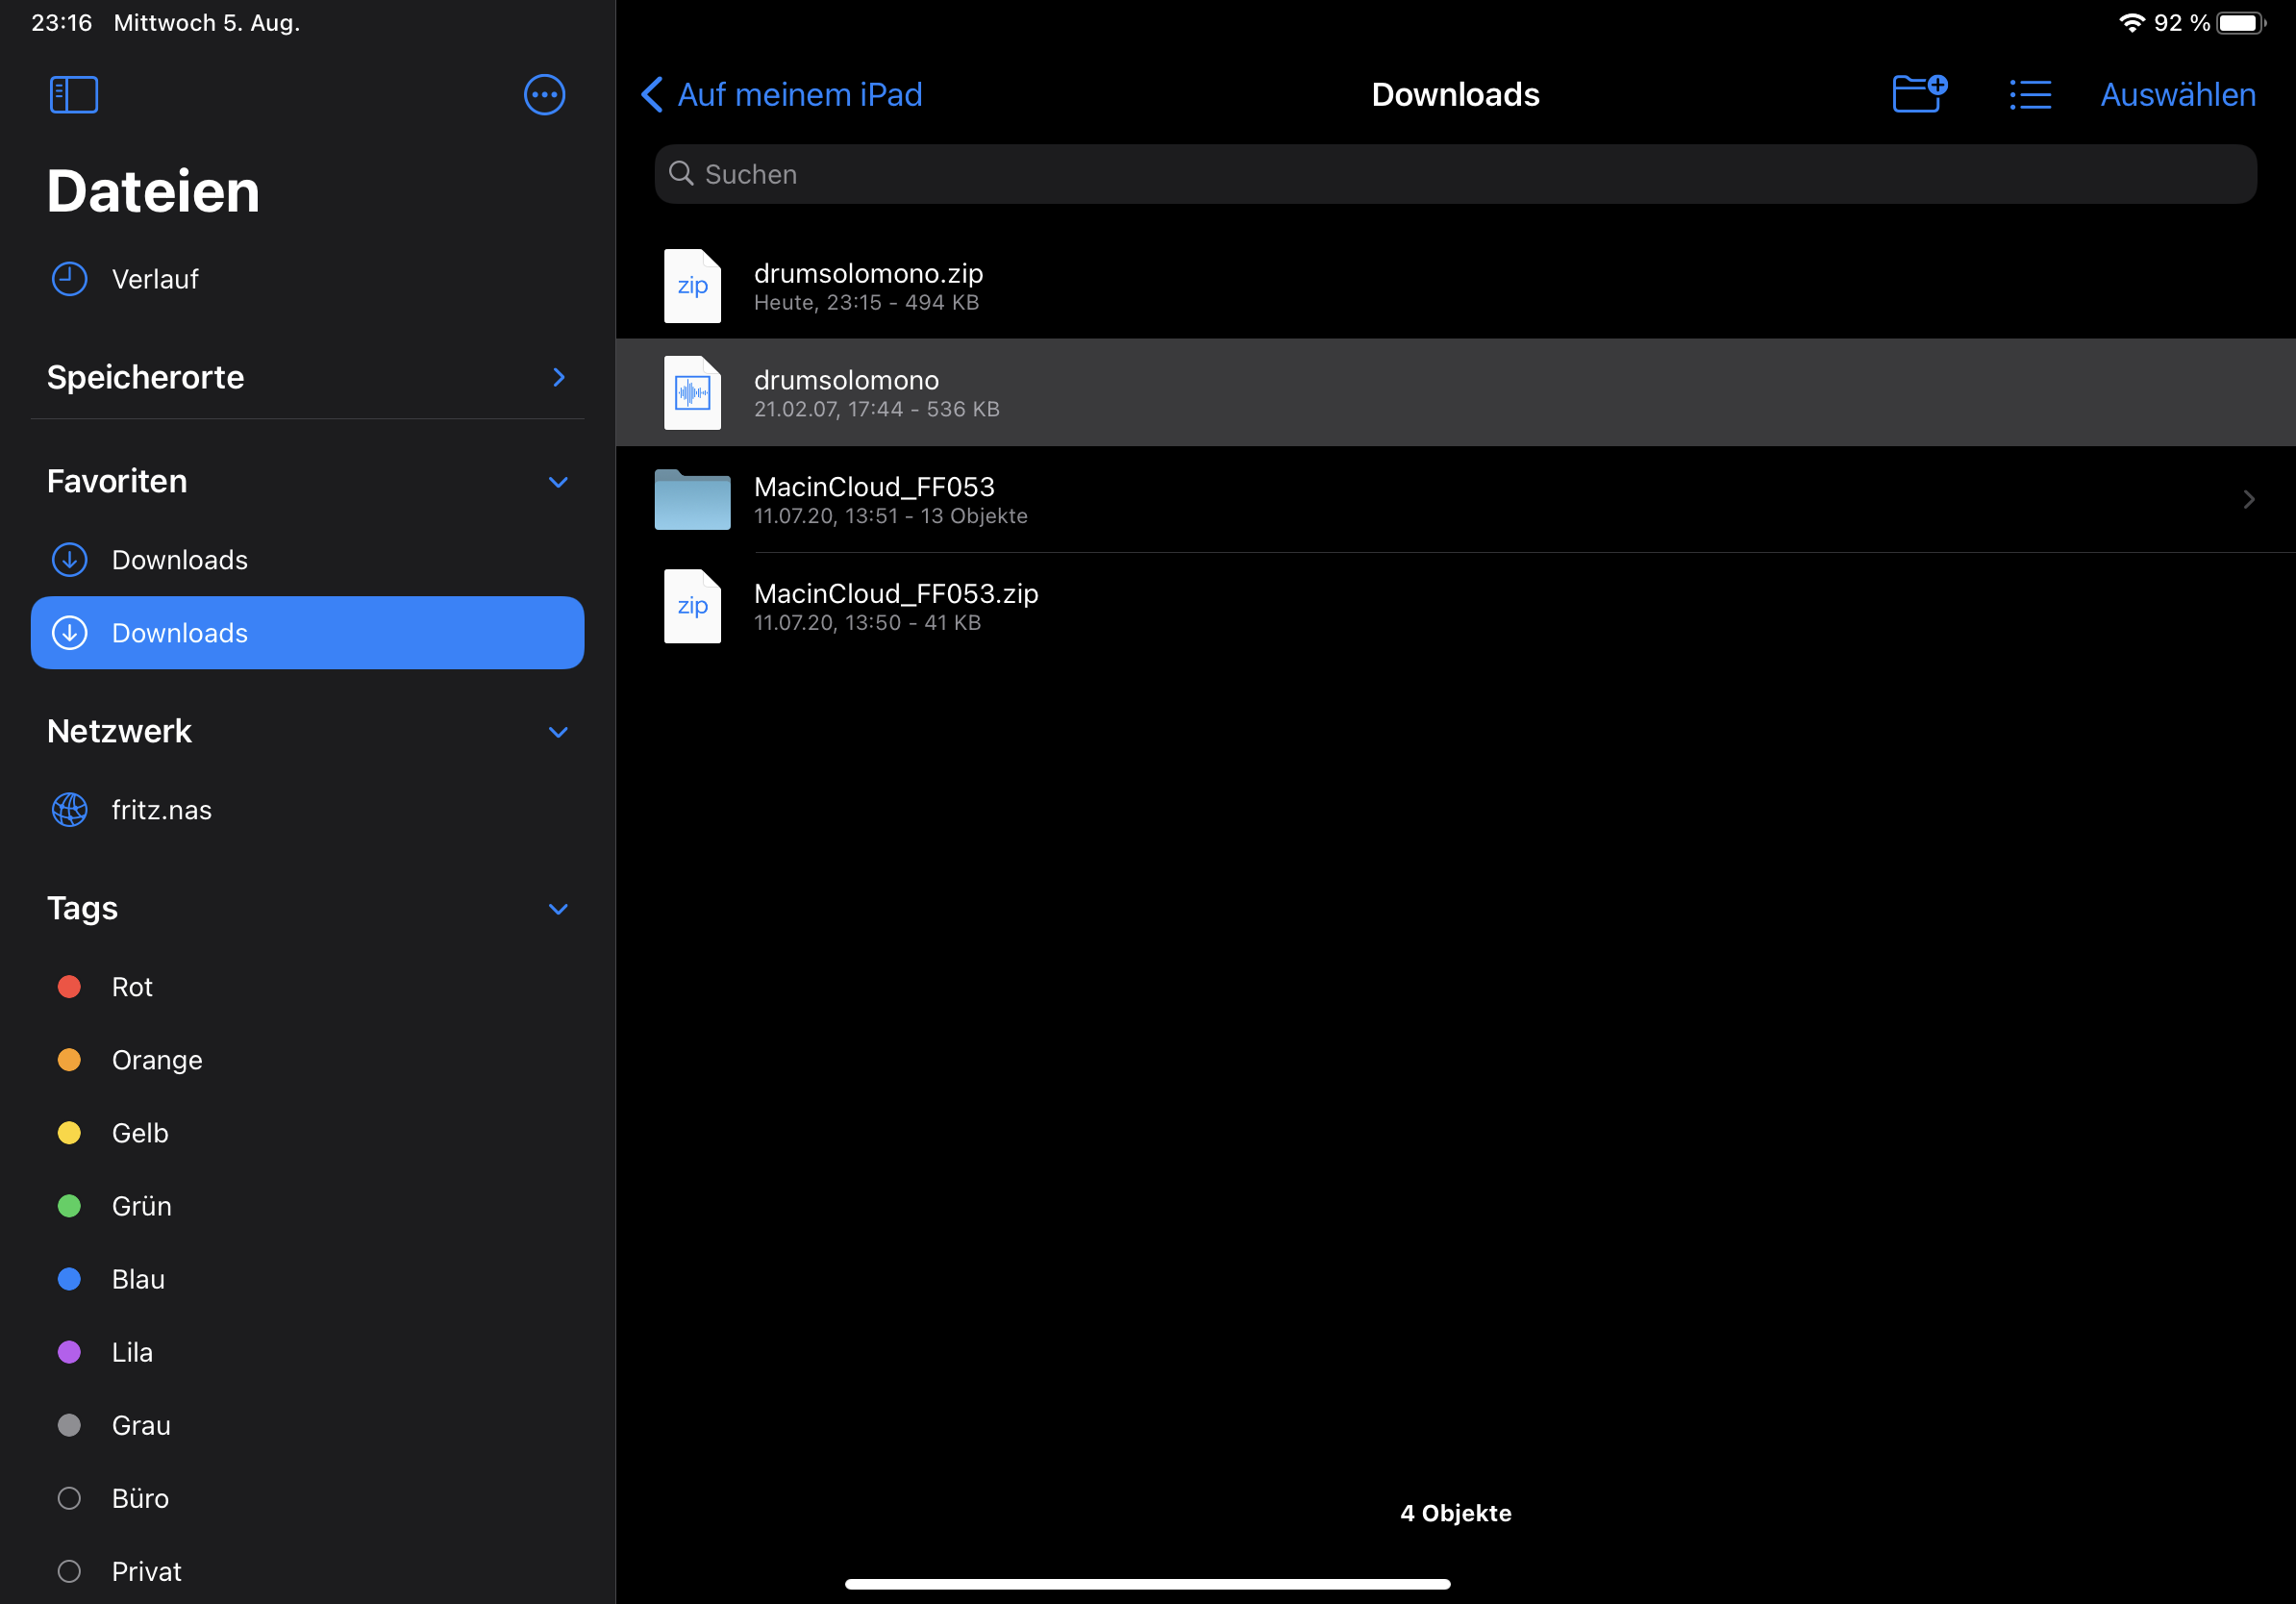Filter by the Rot red tag
This screenshot has height=1604, width=2296.
click(131, 987)
